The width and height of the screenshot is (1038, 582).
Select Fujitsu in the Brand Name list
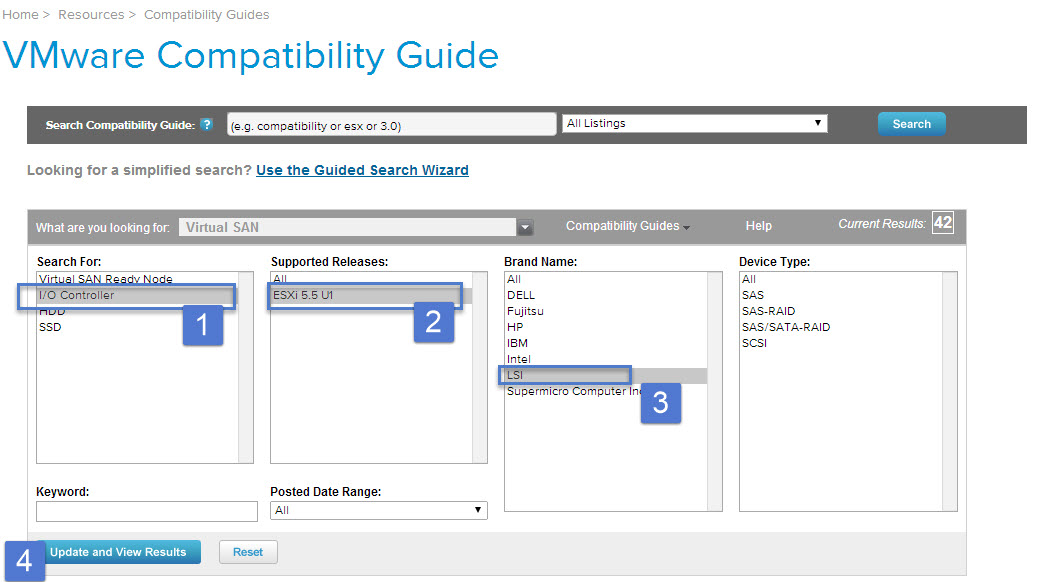(606, 311)
